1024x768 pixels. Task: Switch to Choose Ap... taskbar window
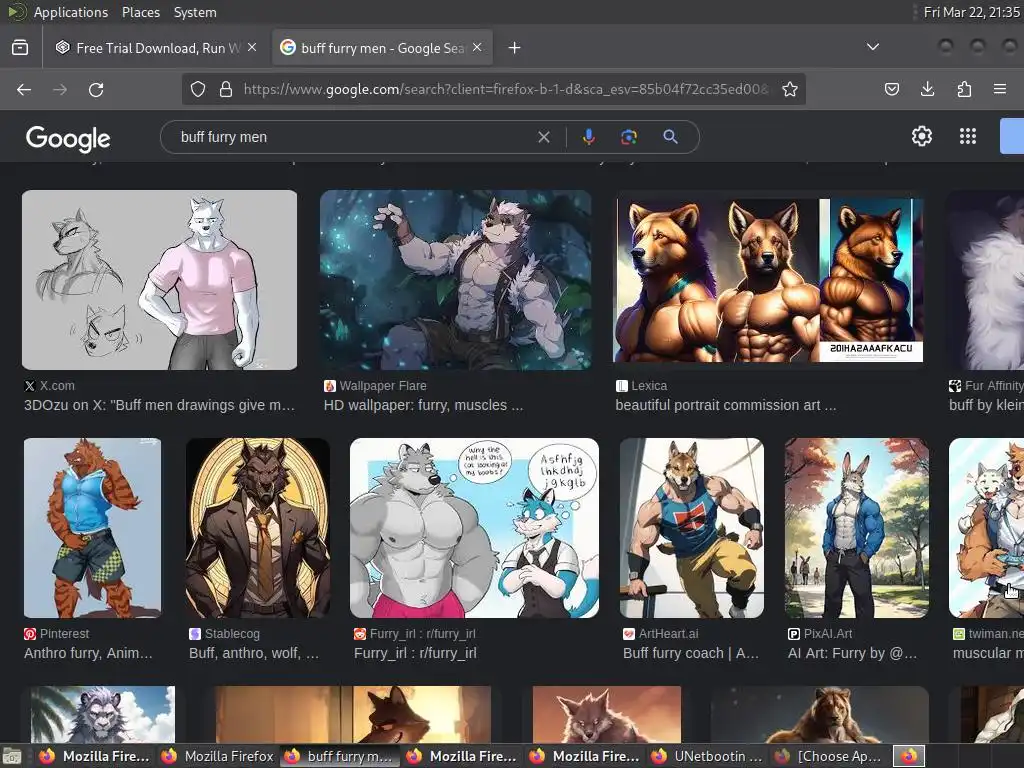pyautogui.click(x=829, y=756)
